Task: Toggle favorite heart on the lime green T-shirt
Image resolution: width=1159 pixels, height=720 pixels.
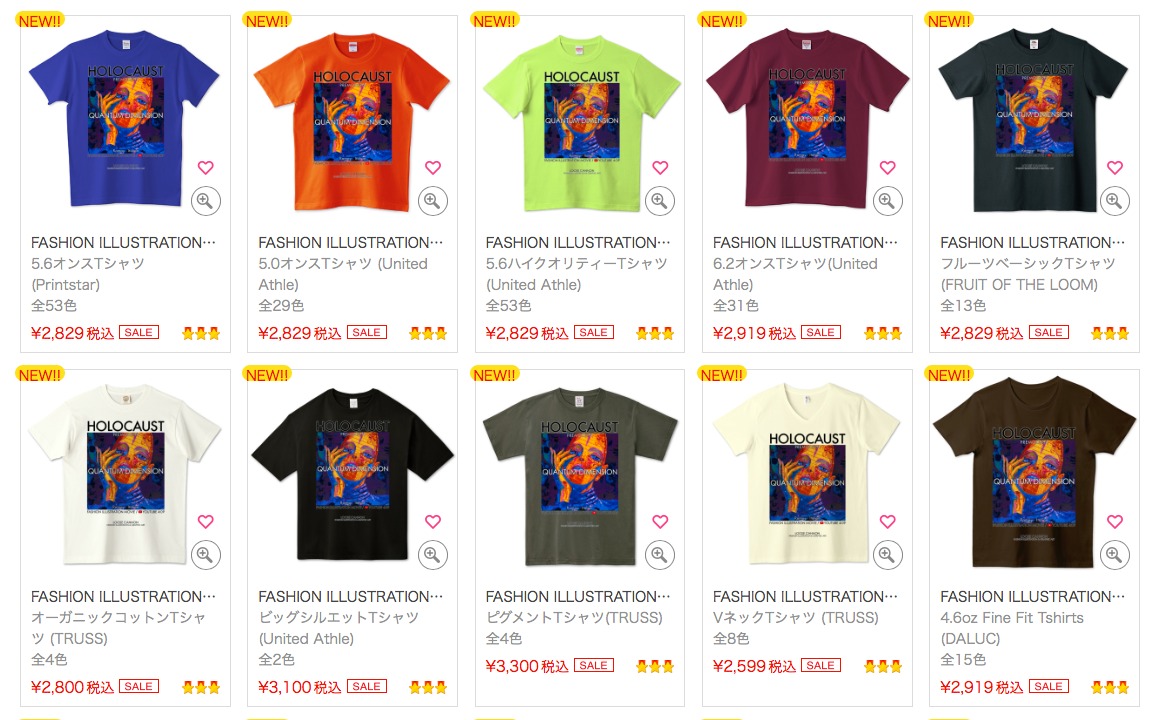Action: coord(660,168)
